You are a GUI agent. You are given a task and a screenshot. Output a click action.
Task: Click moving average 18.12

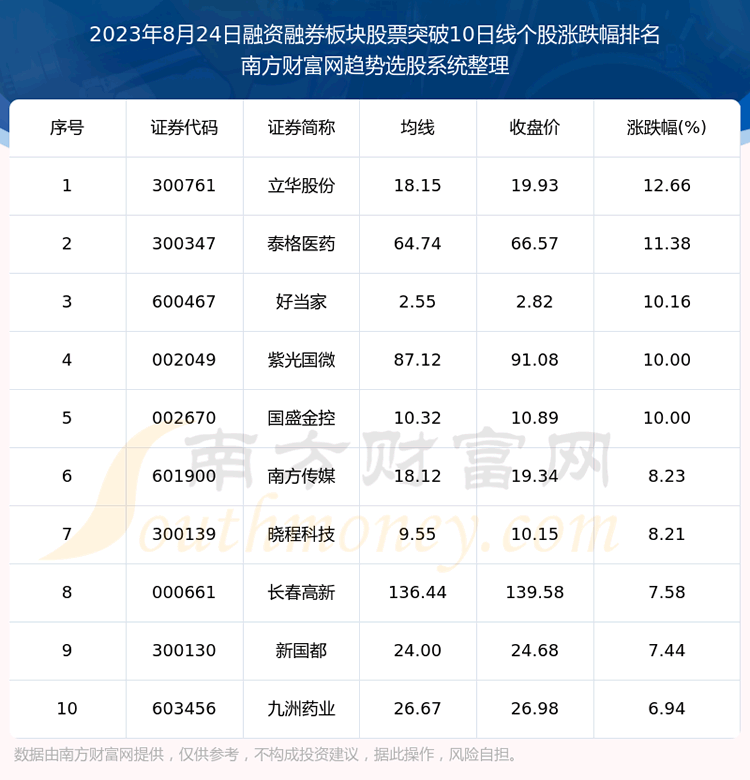[x=417, y=476]
